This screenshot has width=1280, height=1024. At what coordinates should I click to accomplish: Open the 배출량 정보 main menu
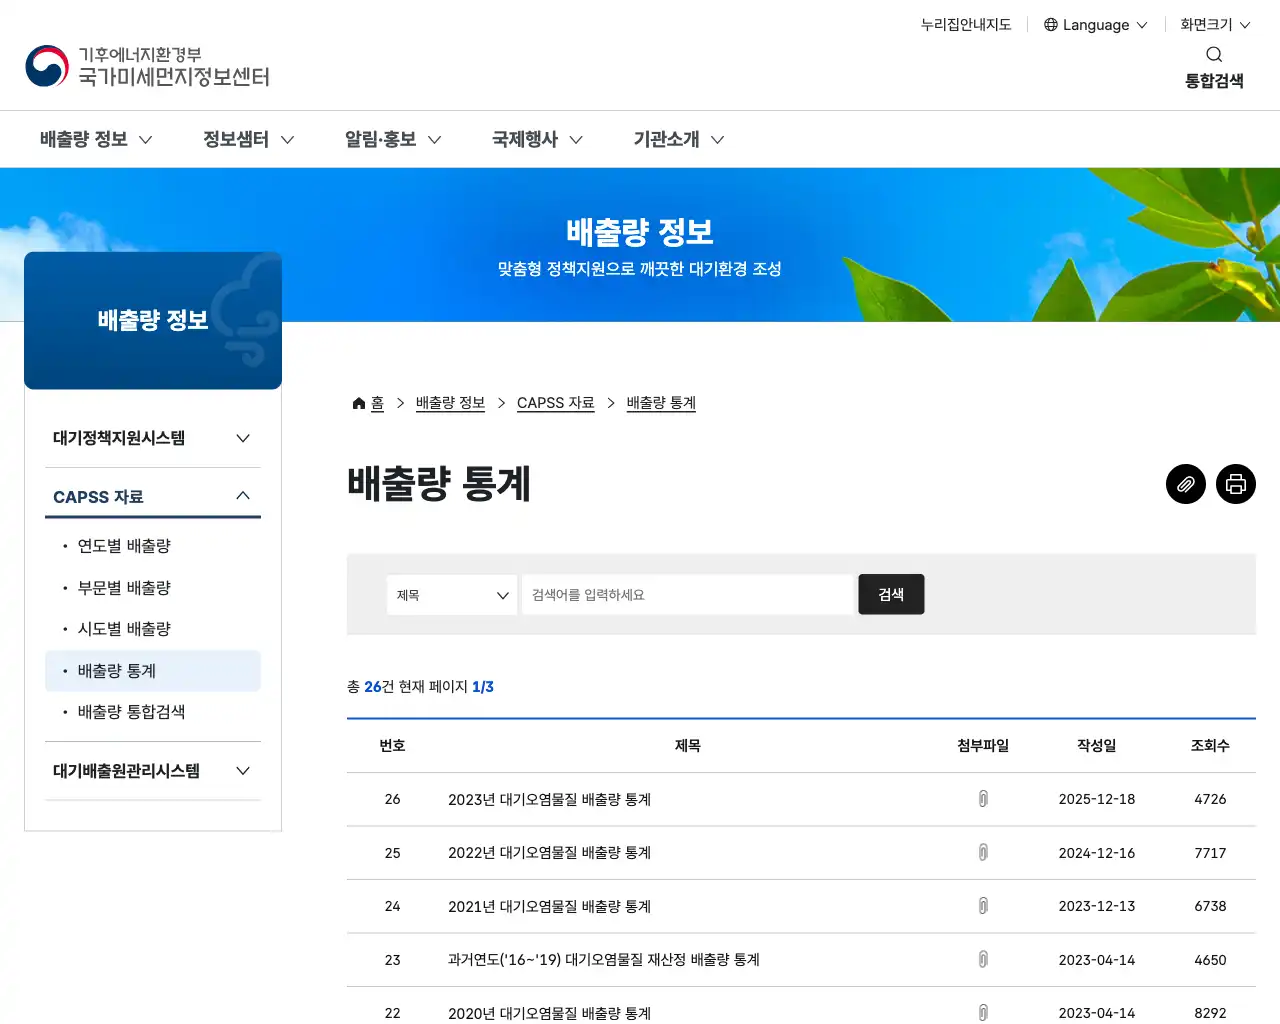coord(96,139)
